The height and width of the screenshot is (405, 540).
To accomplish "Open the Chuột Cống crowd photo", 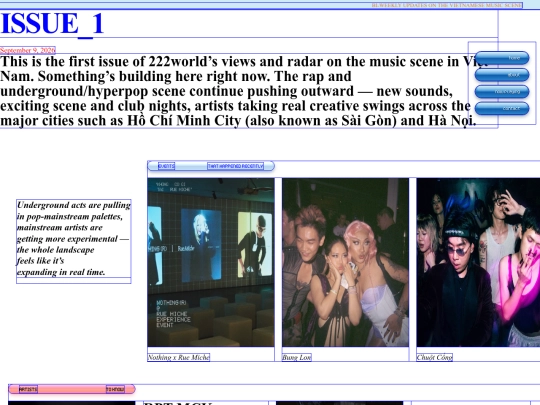I will click(x=478, y=262).
